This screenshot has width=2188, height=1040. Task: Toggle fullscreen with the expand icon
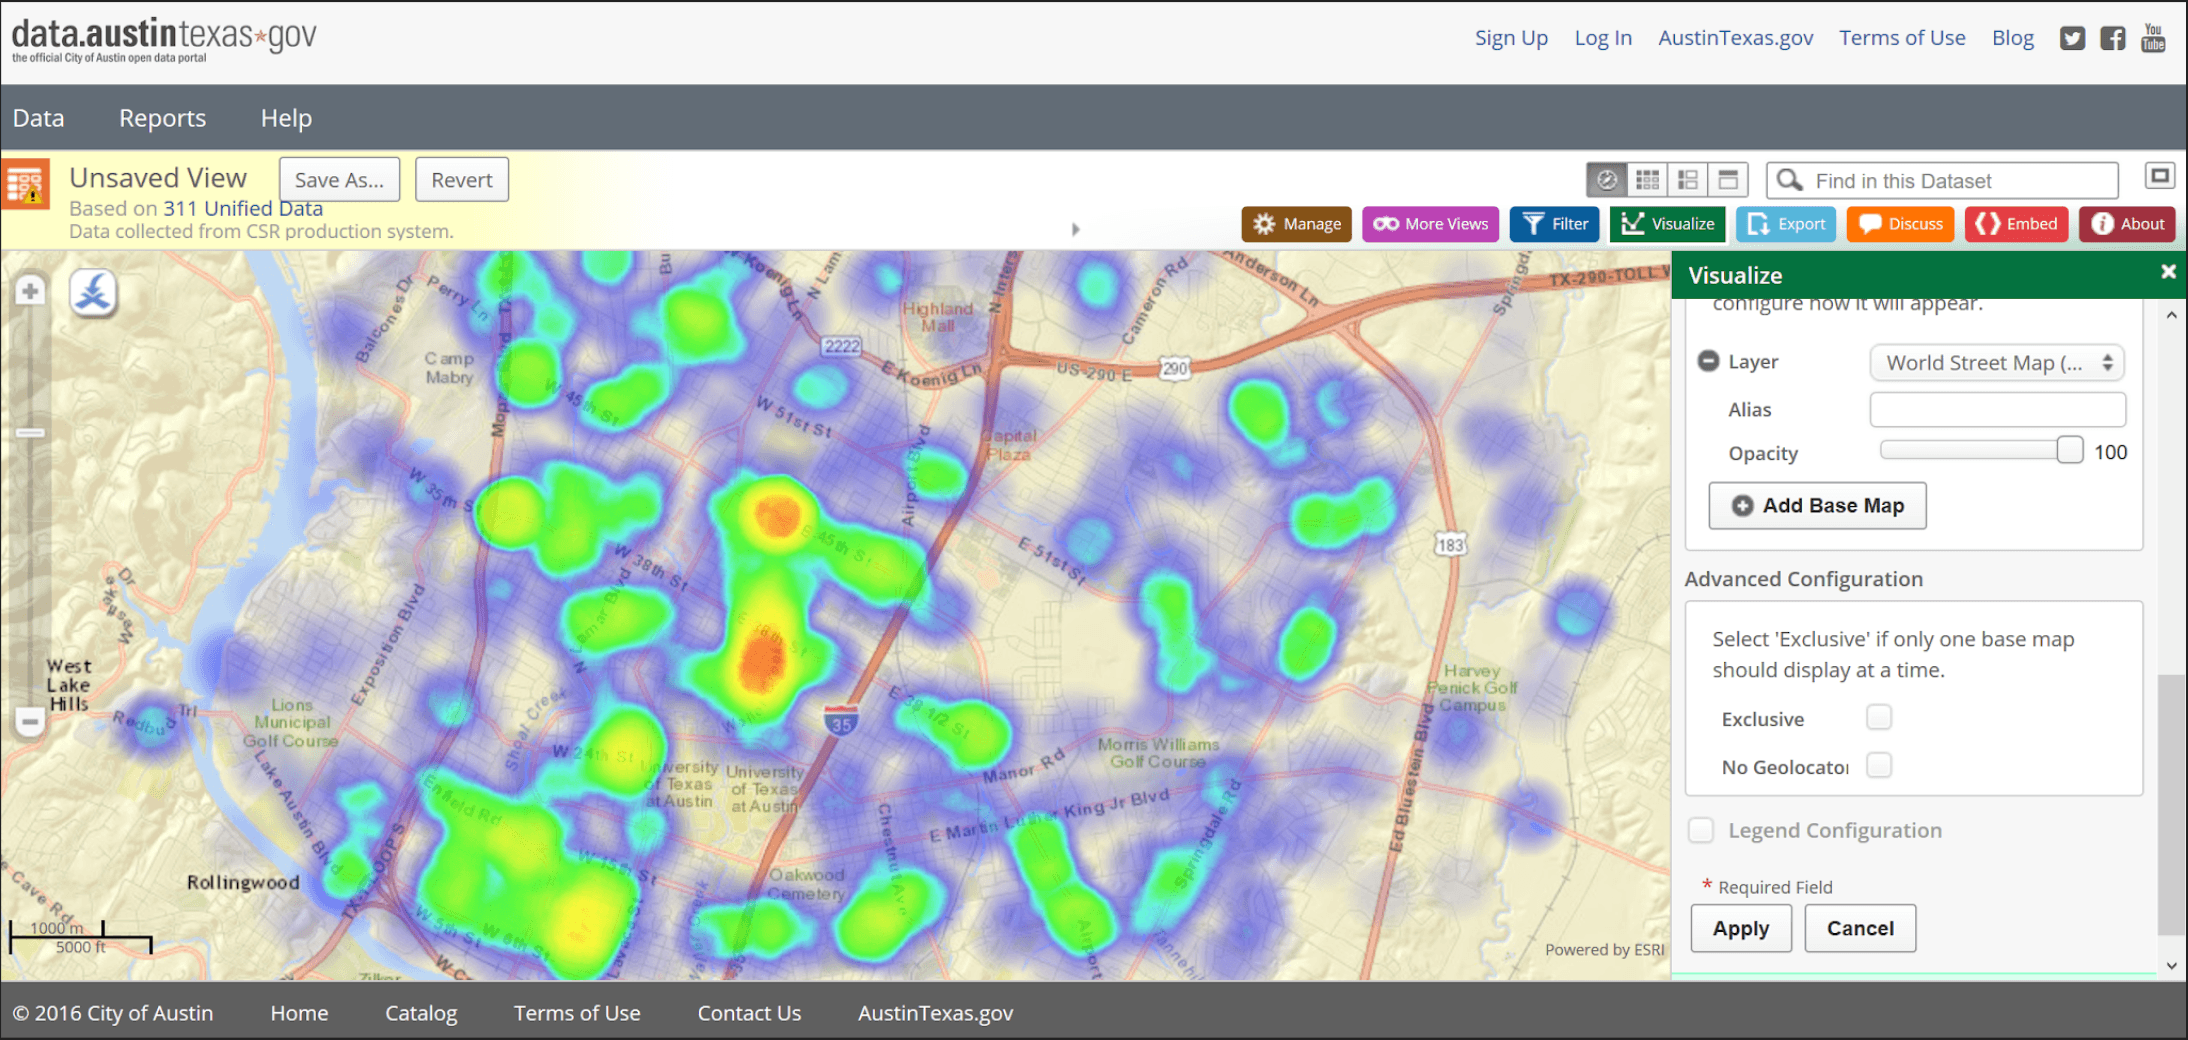pyautogui.click(x=2160, y=177)
